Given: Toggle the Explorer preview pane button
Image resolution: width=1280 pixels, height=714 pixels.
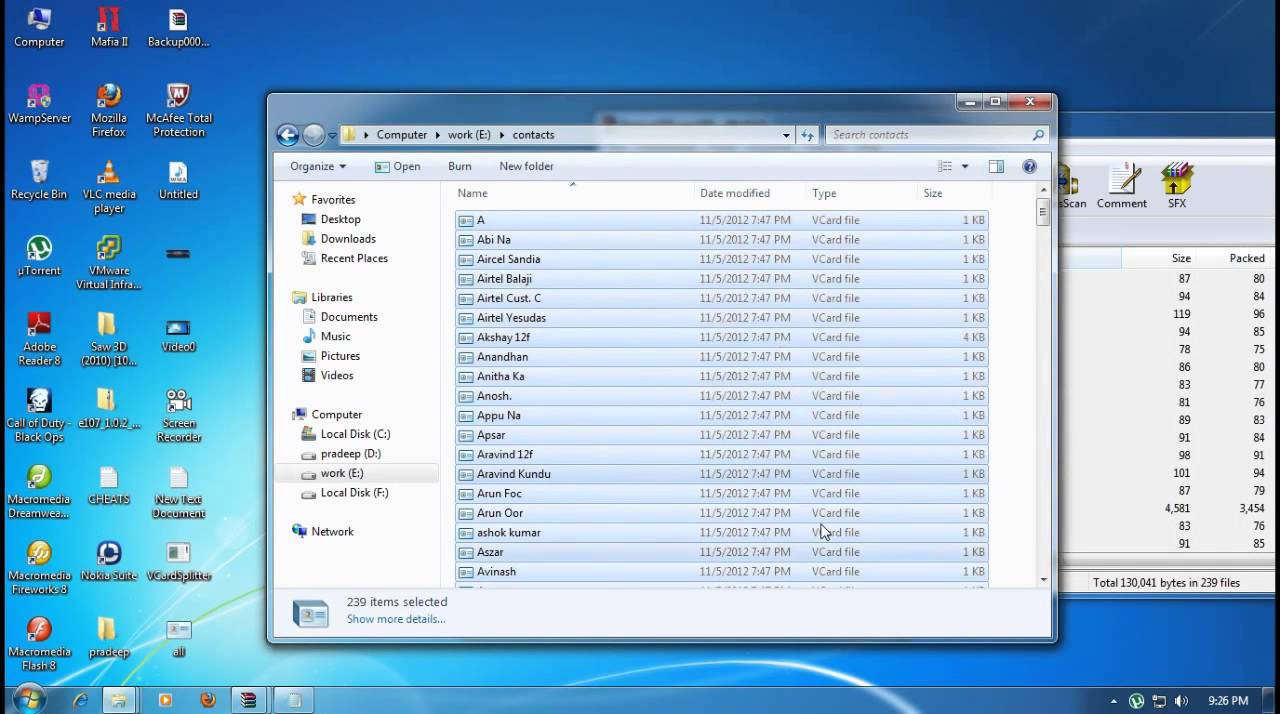Looking at the screenshot, I should tap(996, 166).
